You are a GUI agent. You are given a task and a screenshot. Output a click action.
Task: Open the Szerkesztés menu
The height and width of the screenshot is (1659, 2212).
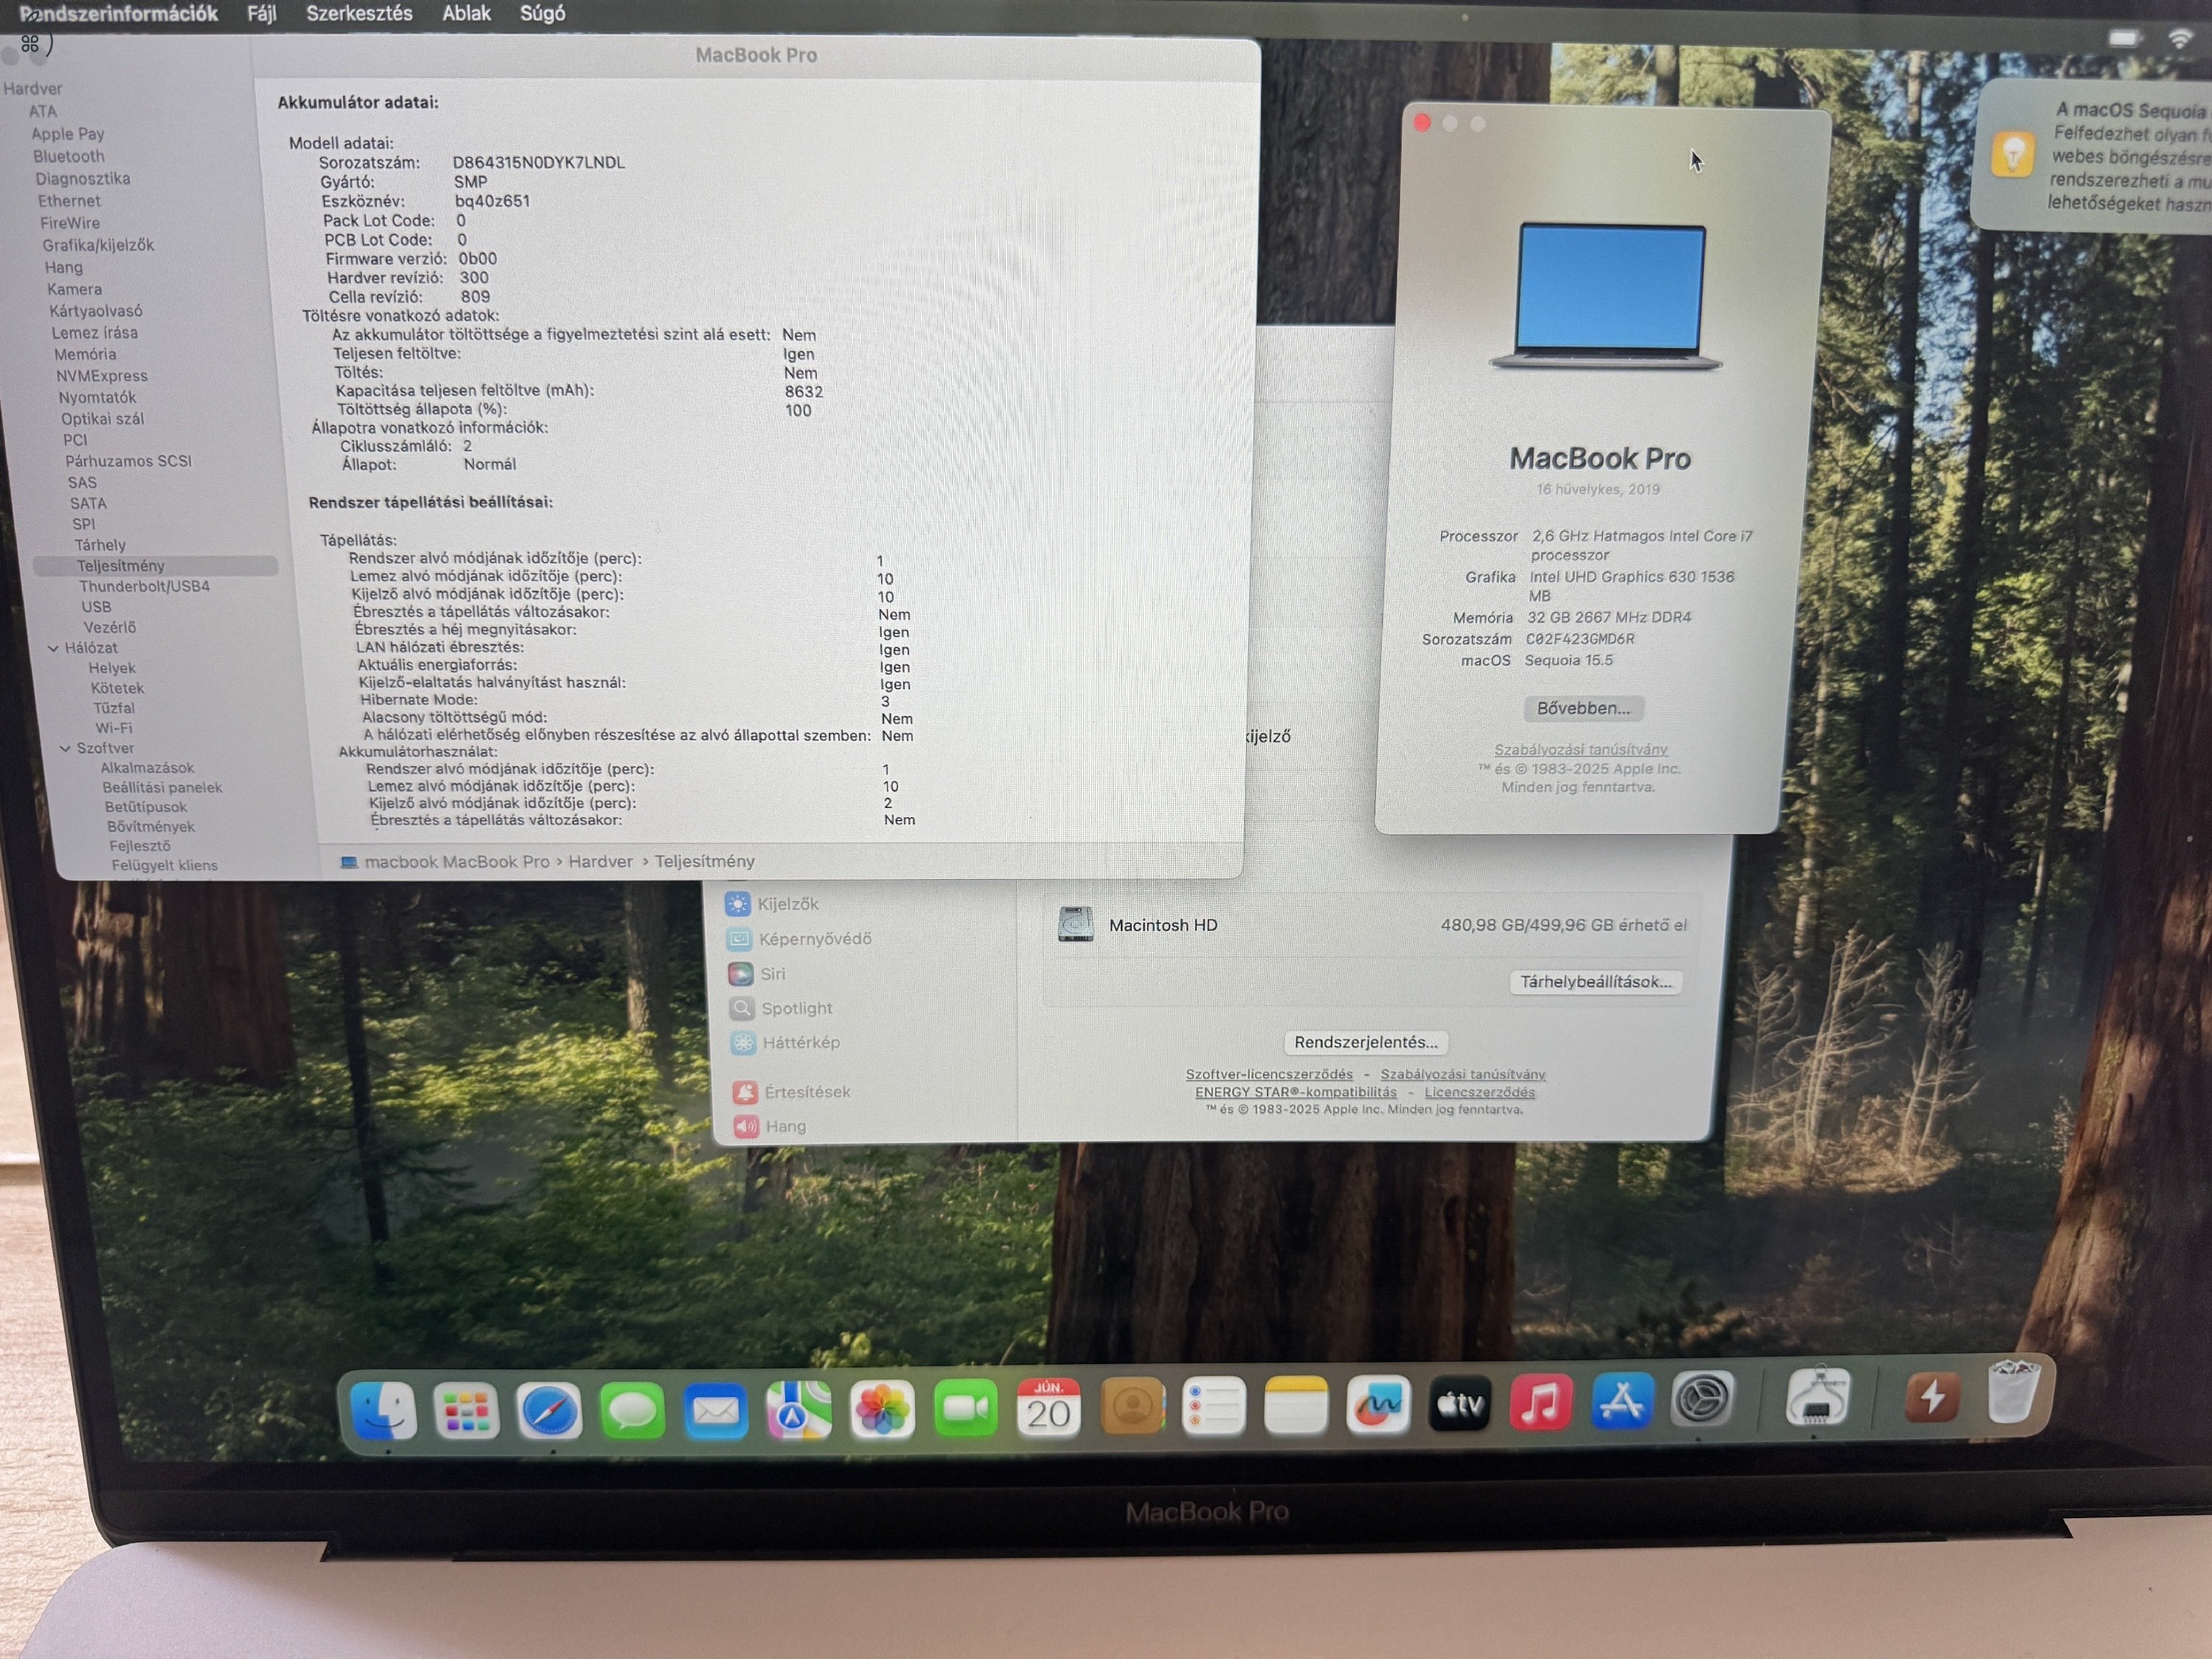(x=359, y=13)
